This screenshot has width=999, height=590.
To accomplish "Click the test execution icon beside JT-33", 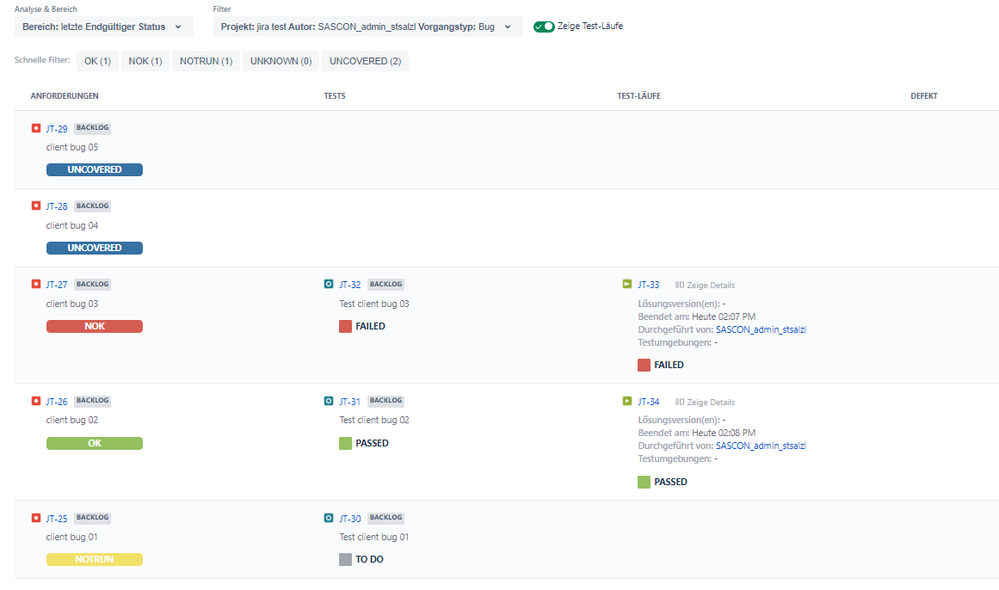I will click(627, 284).
